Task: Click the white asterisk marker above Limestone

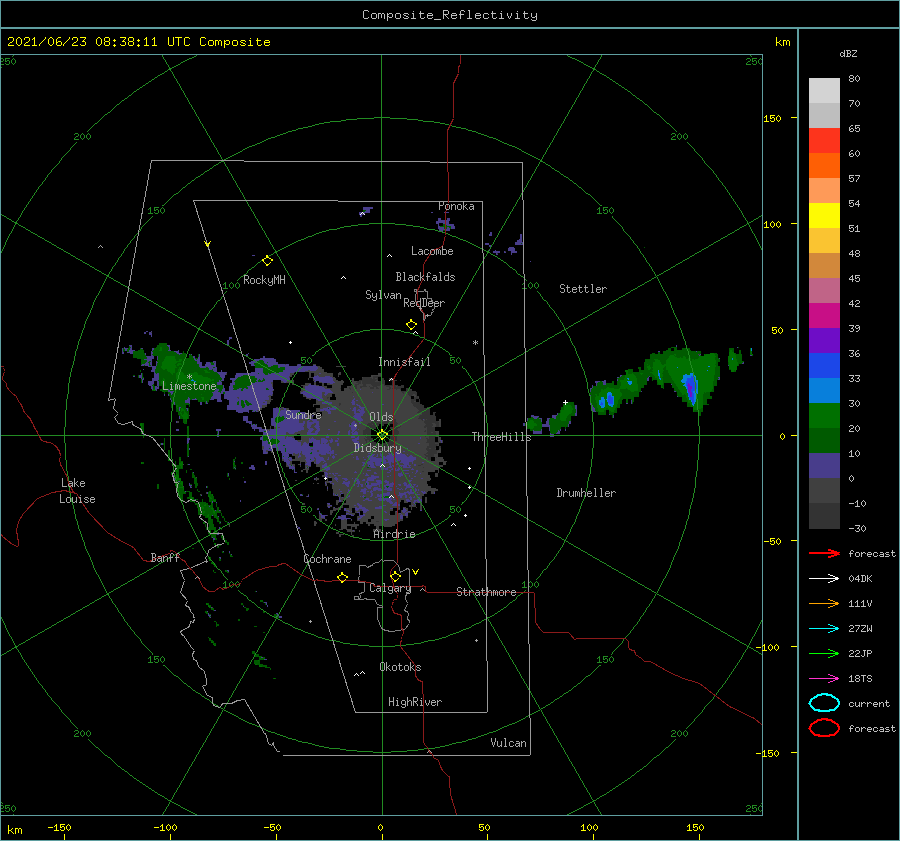Action: pos(189,377)
